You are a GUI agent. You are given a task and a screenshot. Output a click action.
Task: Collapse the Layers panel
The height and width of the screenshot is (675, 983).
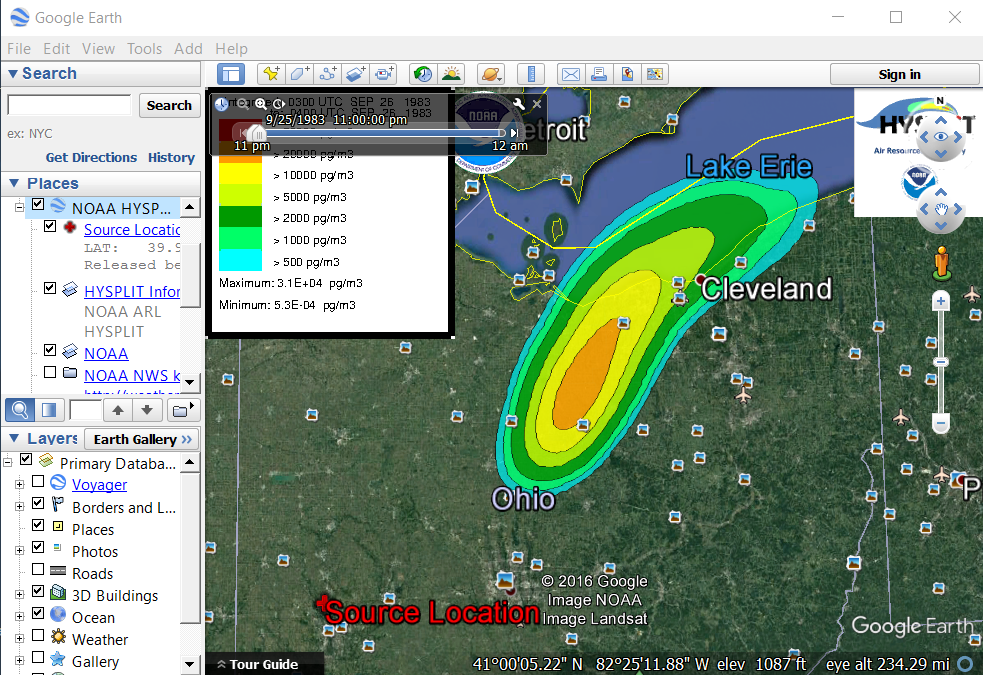click(14, 438)
